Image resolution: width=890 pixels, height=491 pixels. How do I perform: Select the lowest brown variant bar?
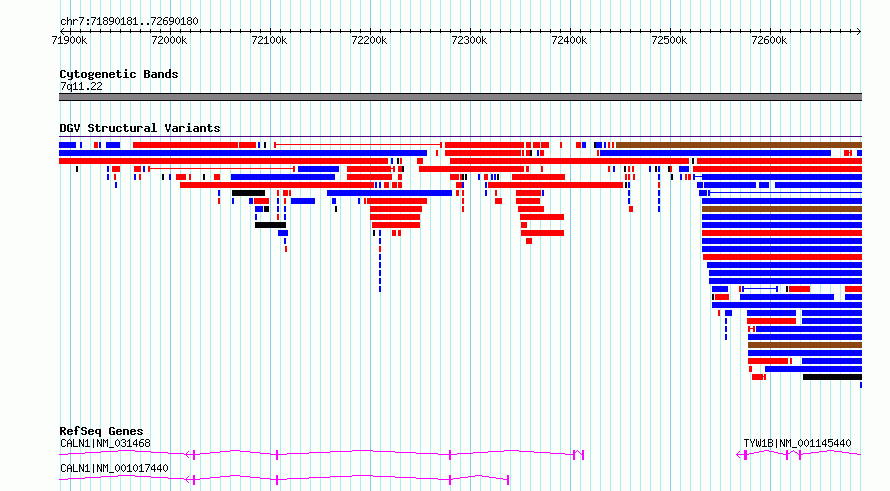click(x=805, y=345)
